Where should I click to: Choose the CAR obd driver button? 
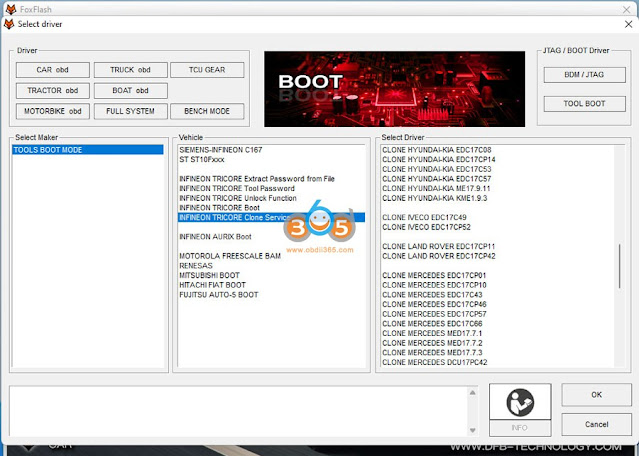pyautogui.click(x=53, y=70)
